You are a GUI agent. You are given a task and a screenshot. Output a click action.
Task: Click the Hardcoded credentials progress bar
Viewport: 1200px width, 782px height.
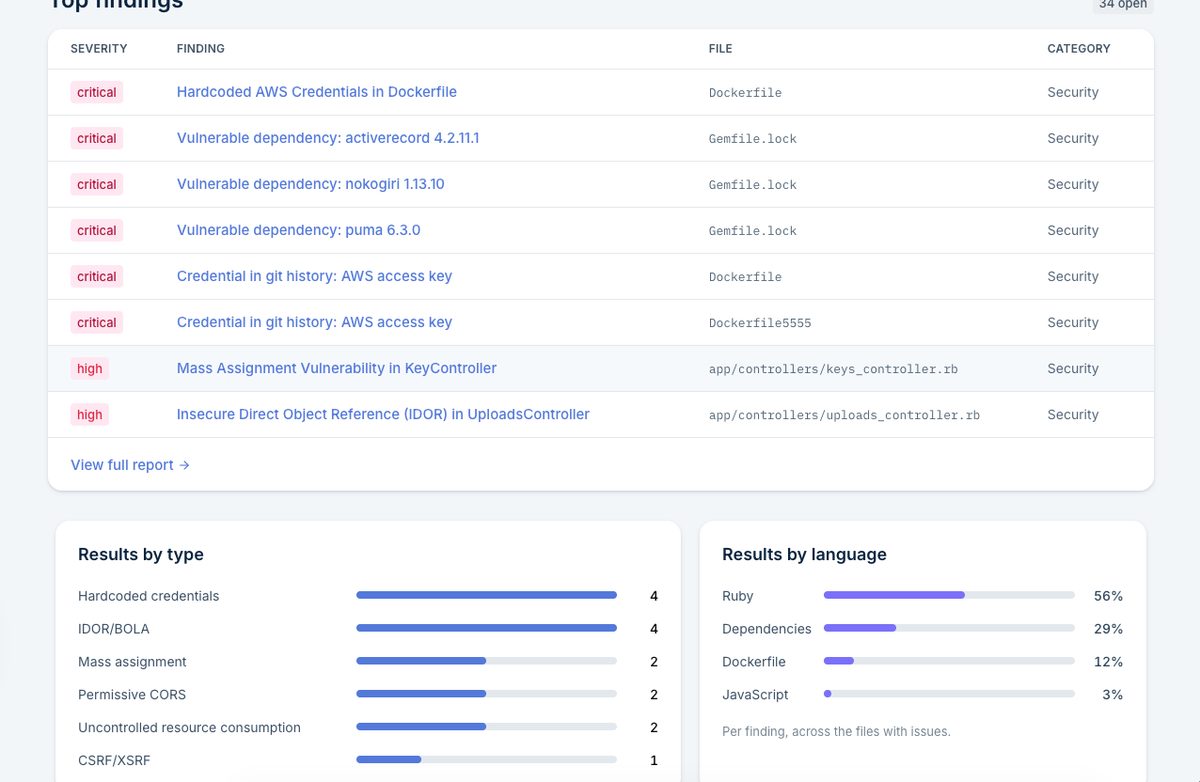point(486,595)
